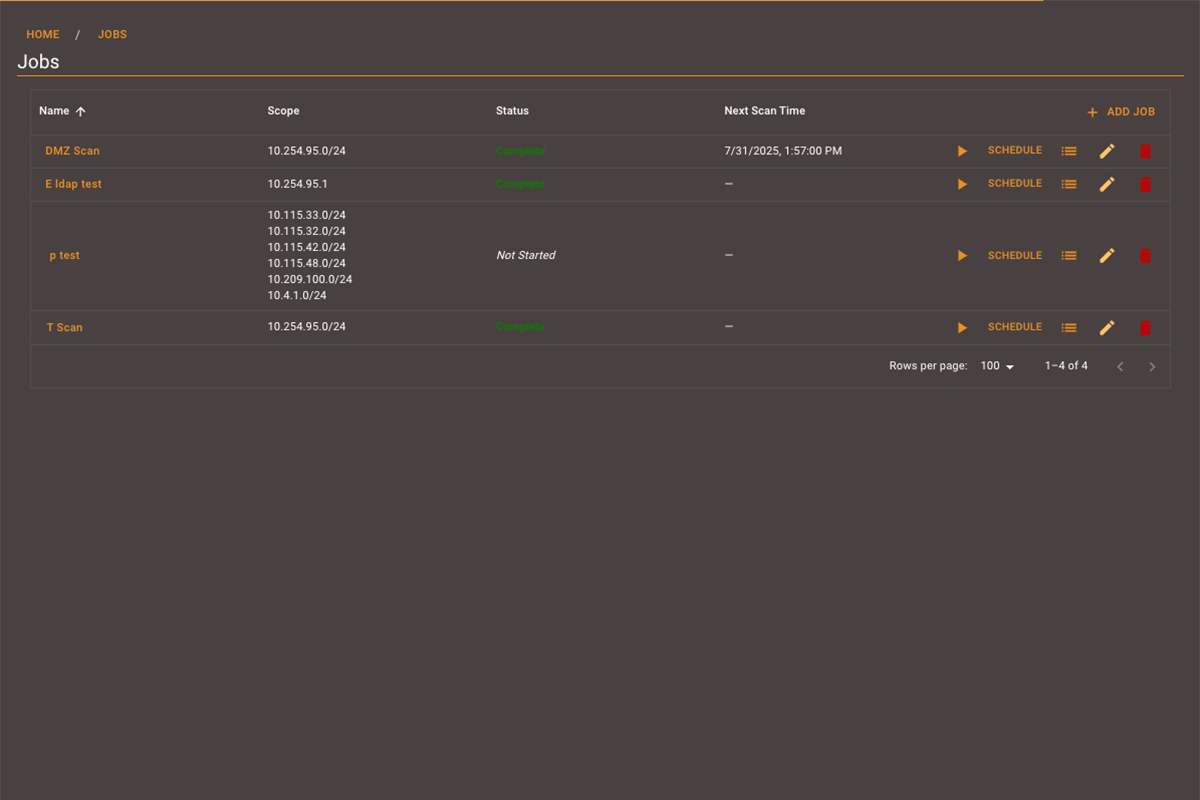Go to the next page
Image resolution: width=1200 pixels, height=800 pixels.
[x=1152, y=367]
